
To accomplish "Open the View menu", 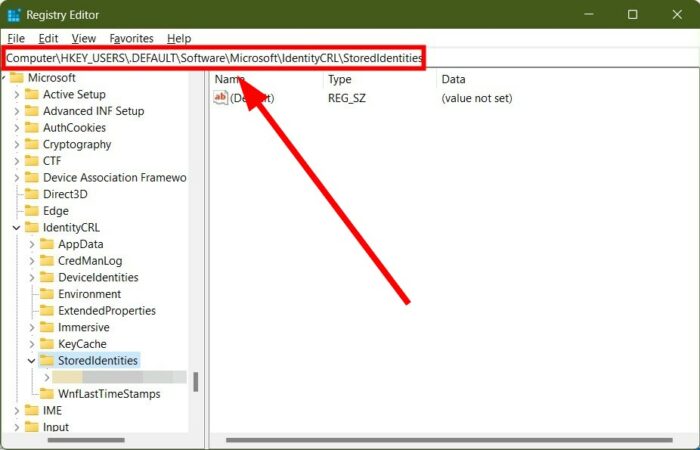I will 83,38.
